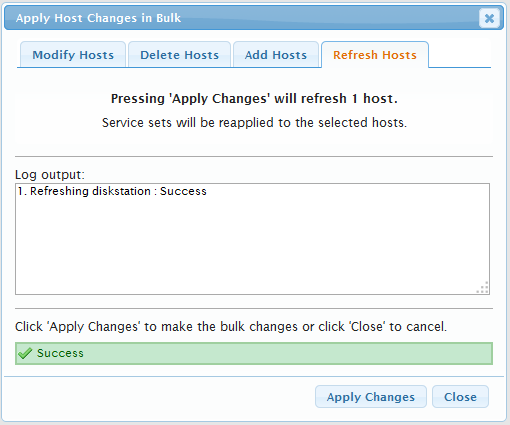Click the Close button at dialog bottom
The height and width of the screenshot is (425, 510).
click(460, 397)
